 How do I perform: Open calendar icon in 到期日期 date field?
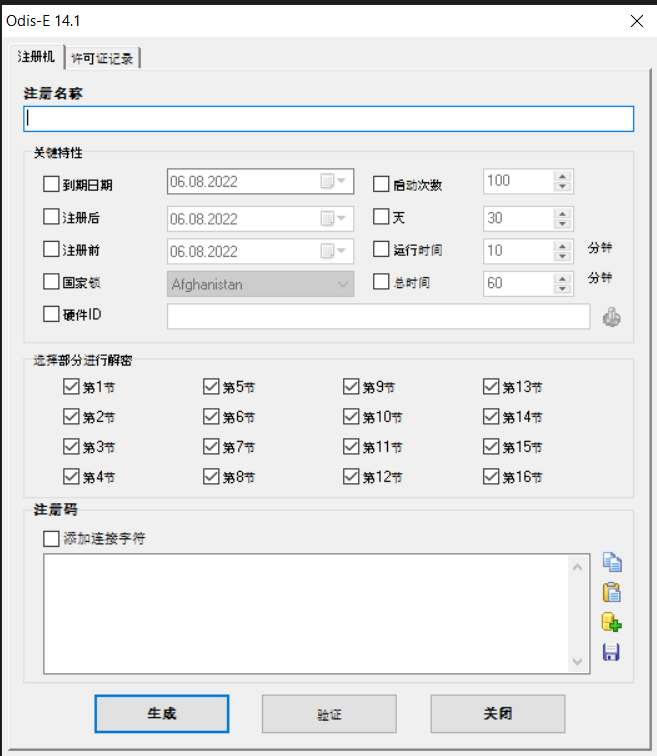click(x=328, y=182)
